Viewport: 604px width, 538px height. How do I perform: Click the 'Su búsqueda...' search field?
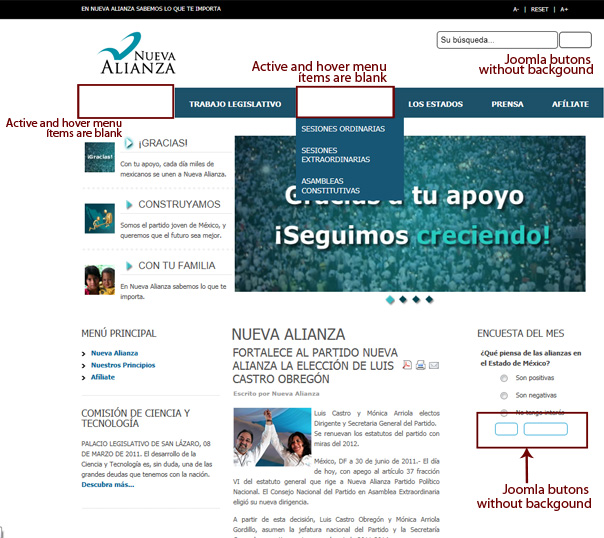coord(497,40)
